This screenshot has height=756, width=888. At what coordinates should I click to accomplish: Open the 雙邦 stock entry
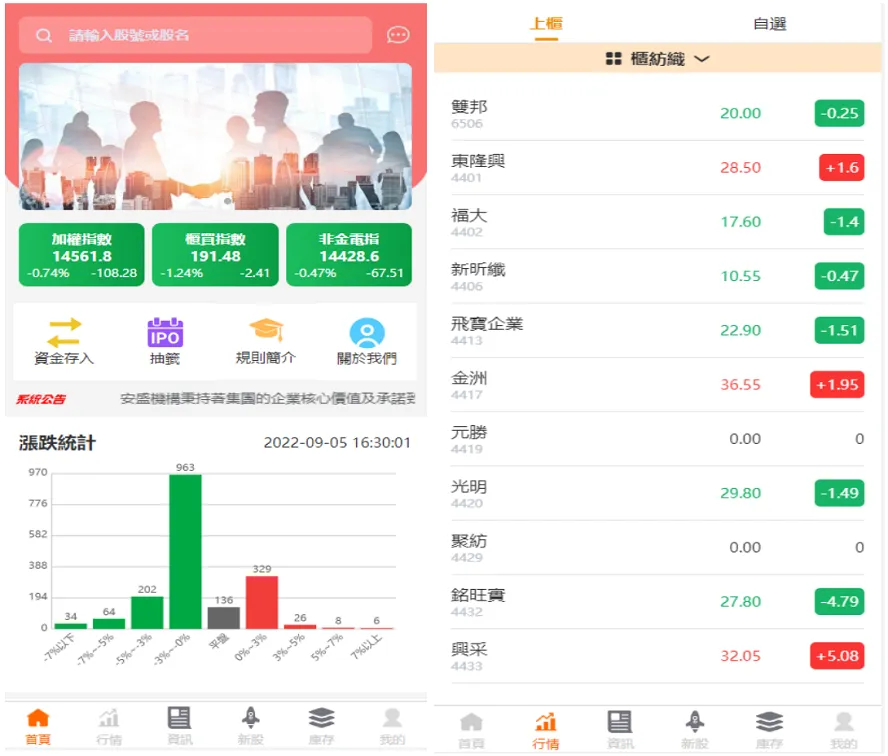coord(660,112)
